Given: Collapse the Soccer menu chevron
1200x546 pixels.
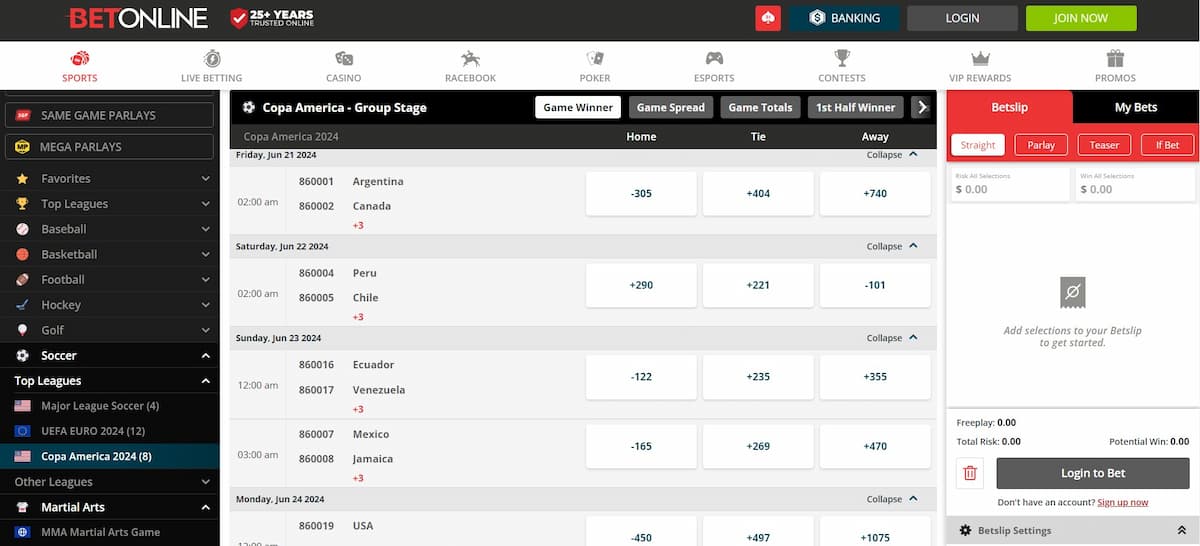Looking at the screenshot, I should click(x=205, y=355).
